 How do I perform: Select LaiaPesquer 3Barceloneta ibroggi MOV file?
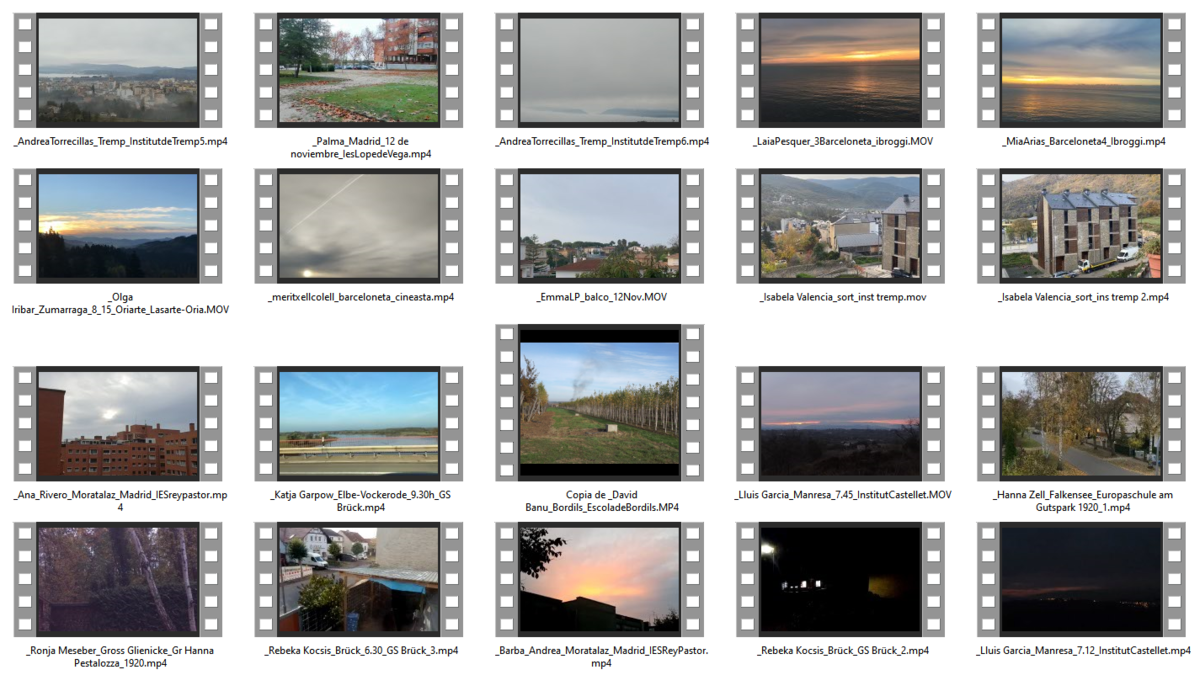pyautogui.click(x=840, y=70)
